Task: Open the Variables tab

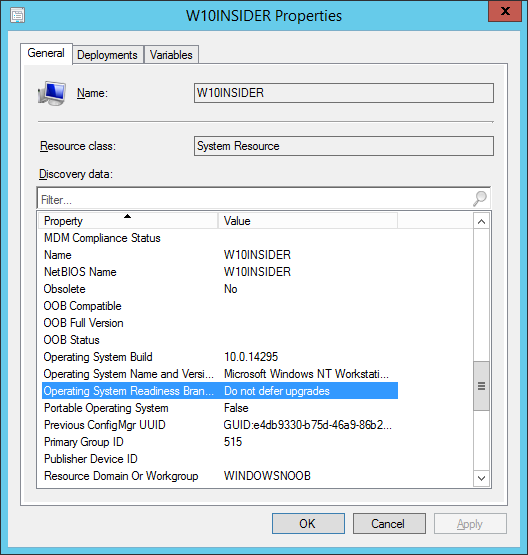Action: [x=171, y=55]
